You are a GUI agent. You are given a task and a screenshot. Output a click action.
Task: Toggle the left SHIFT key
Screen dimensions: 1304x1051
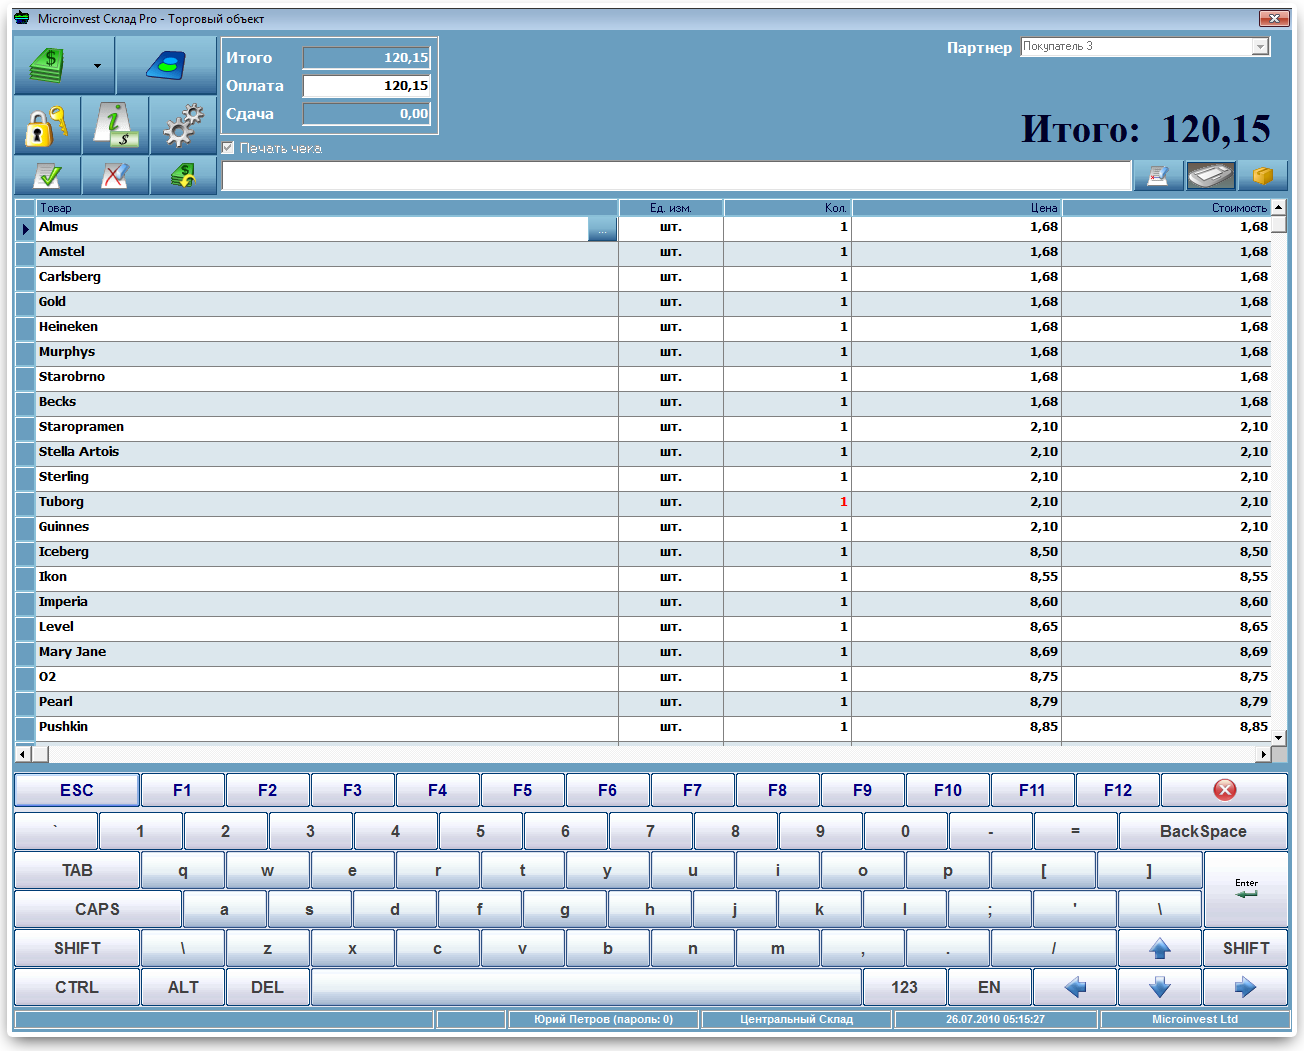tap(77, 948)
